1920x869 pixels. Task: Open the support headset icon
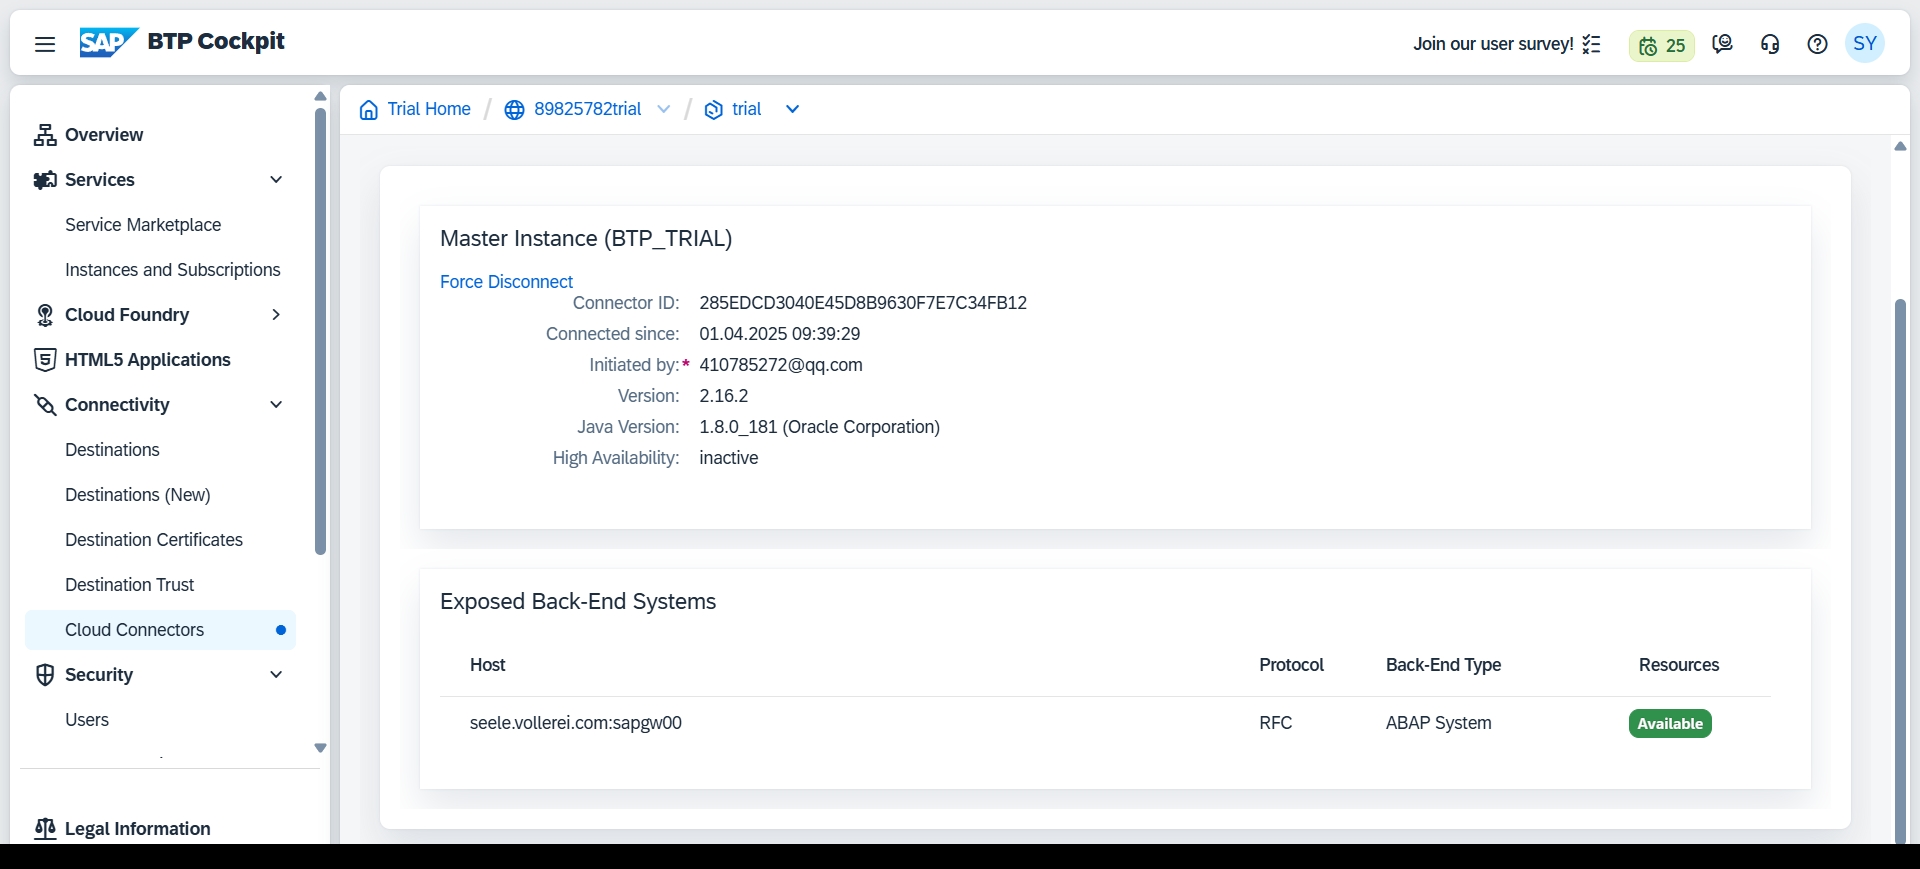tap(1770, 44)
